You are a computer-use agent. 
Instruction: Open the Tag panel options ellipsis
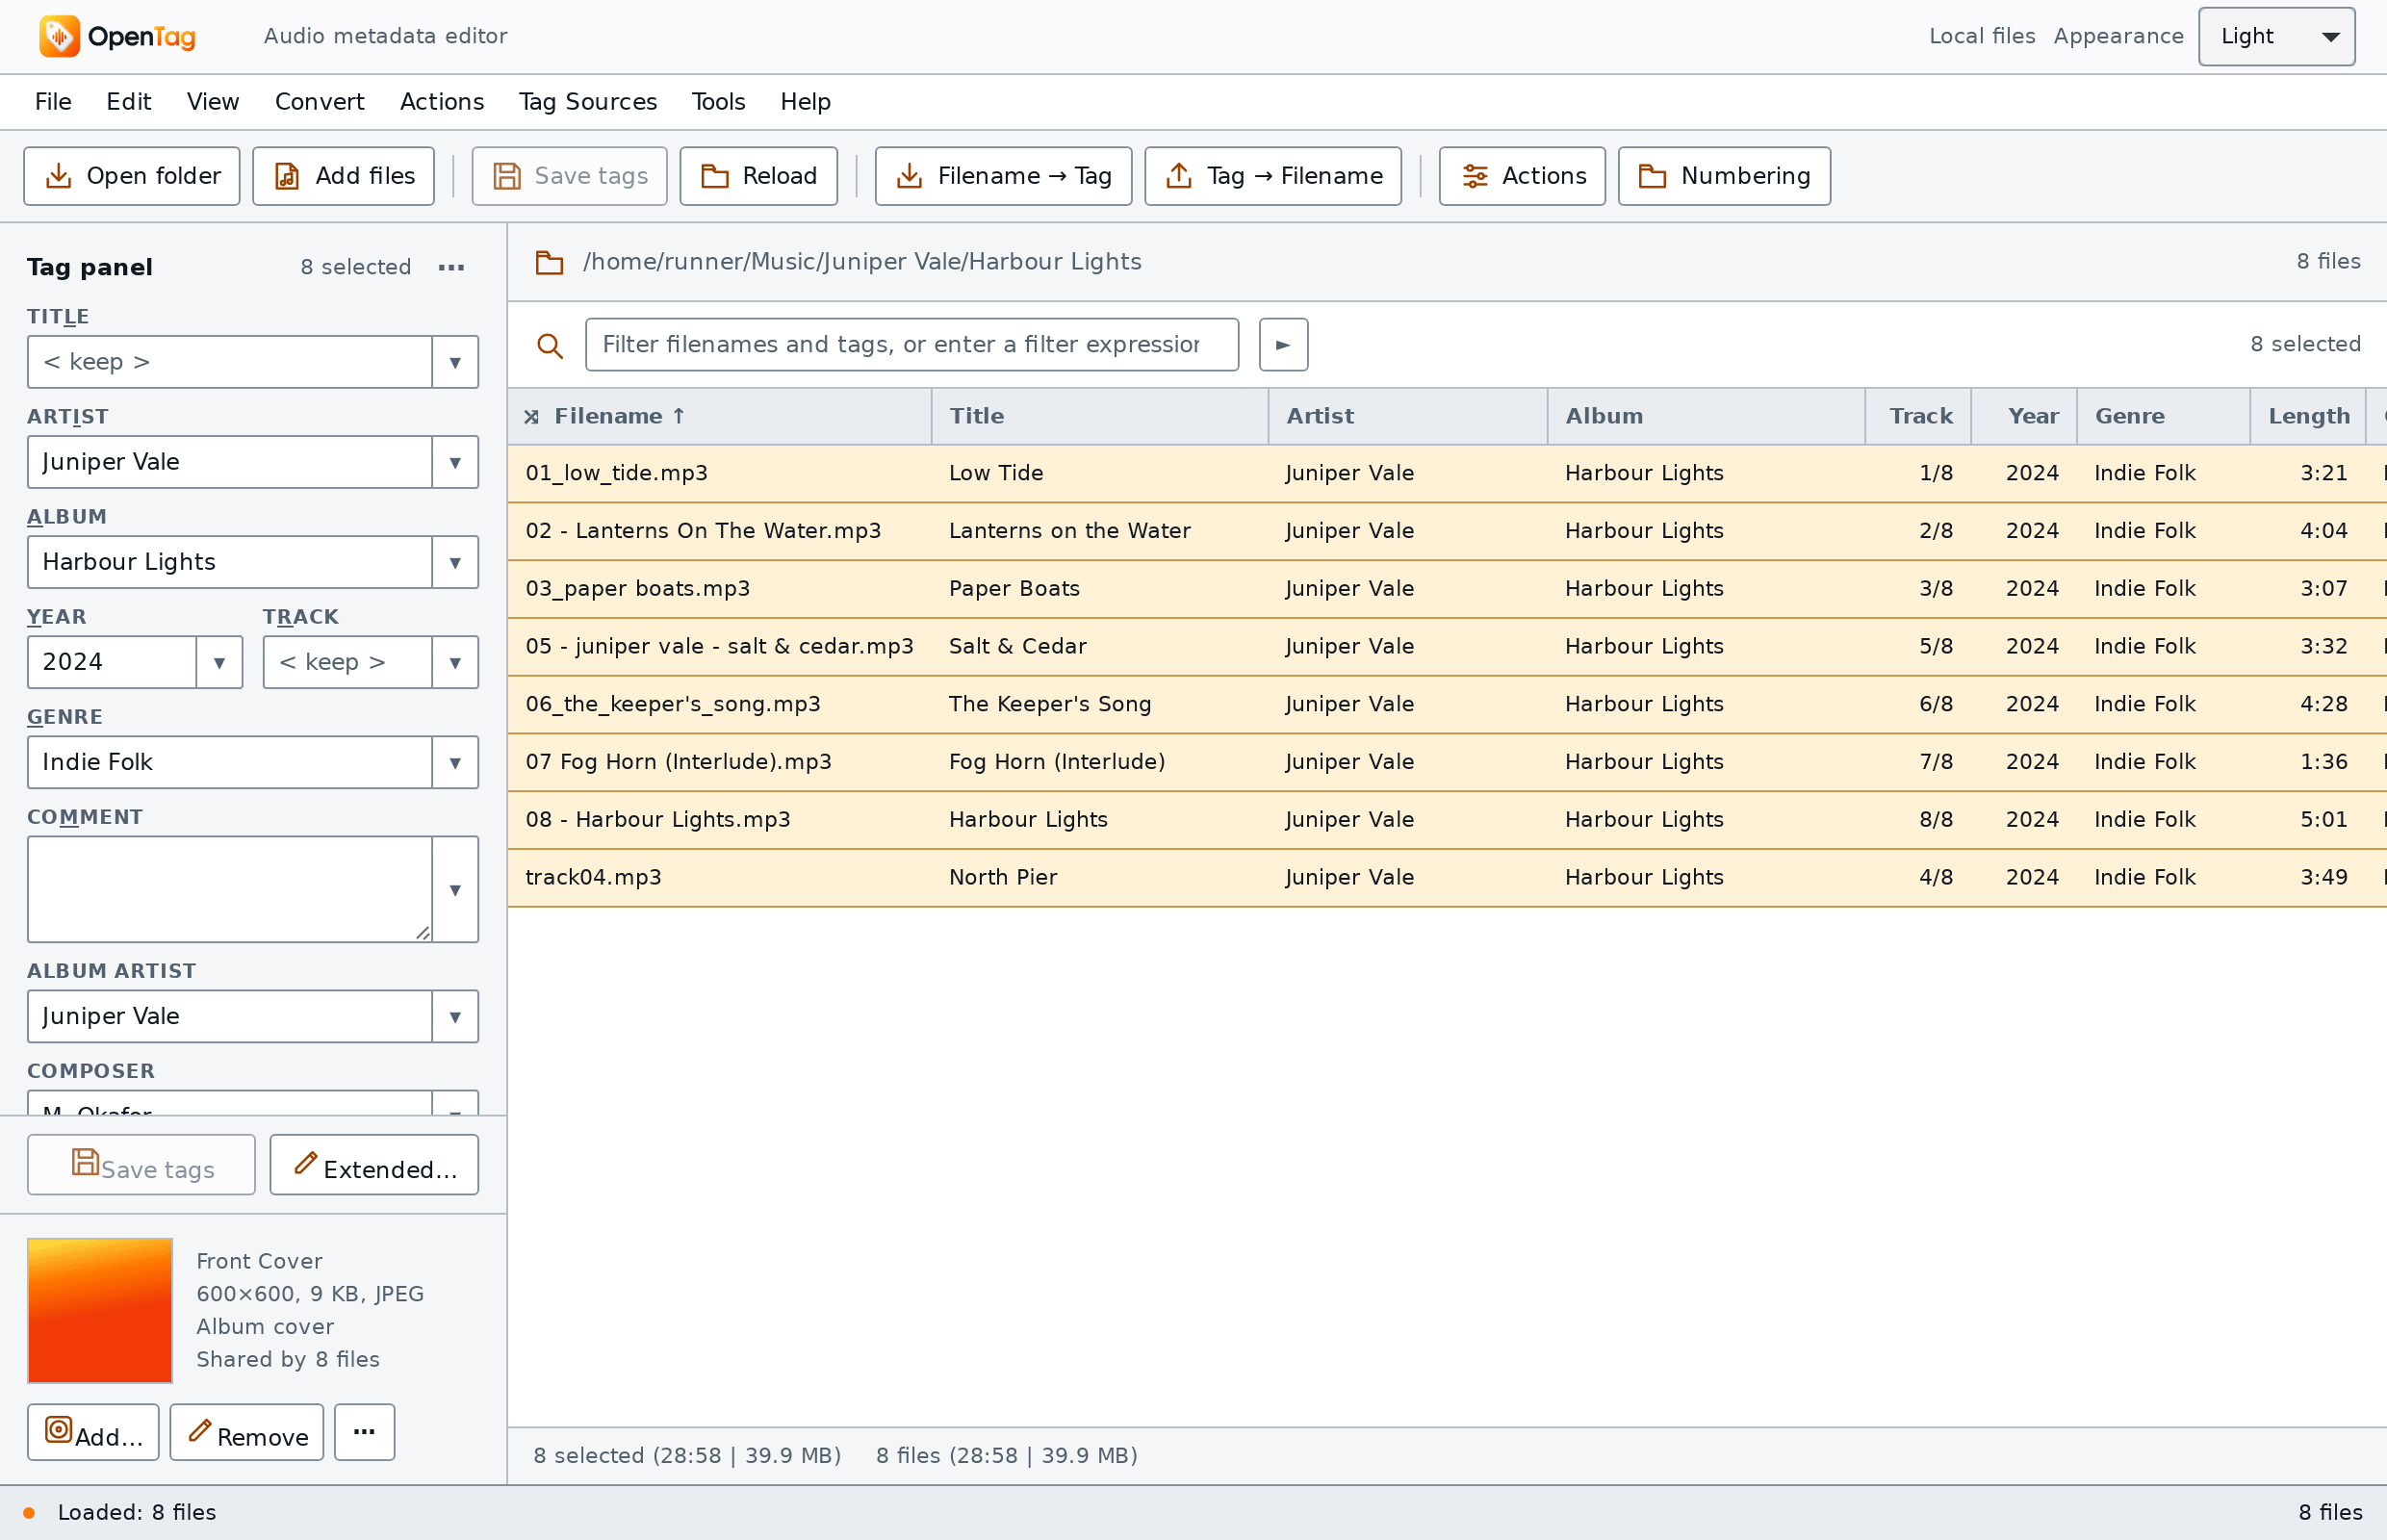(x=452, y=267)
